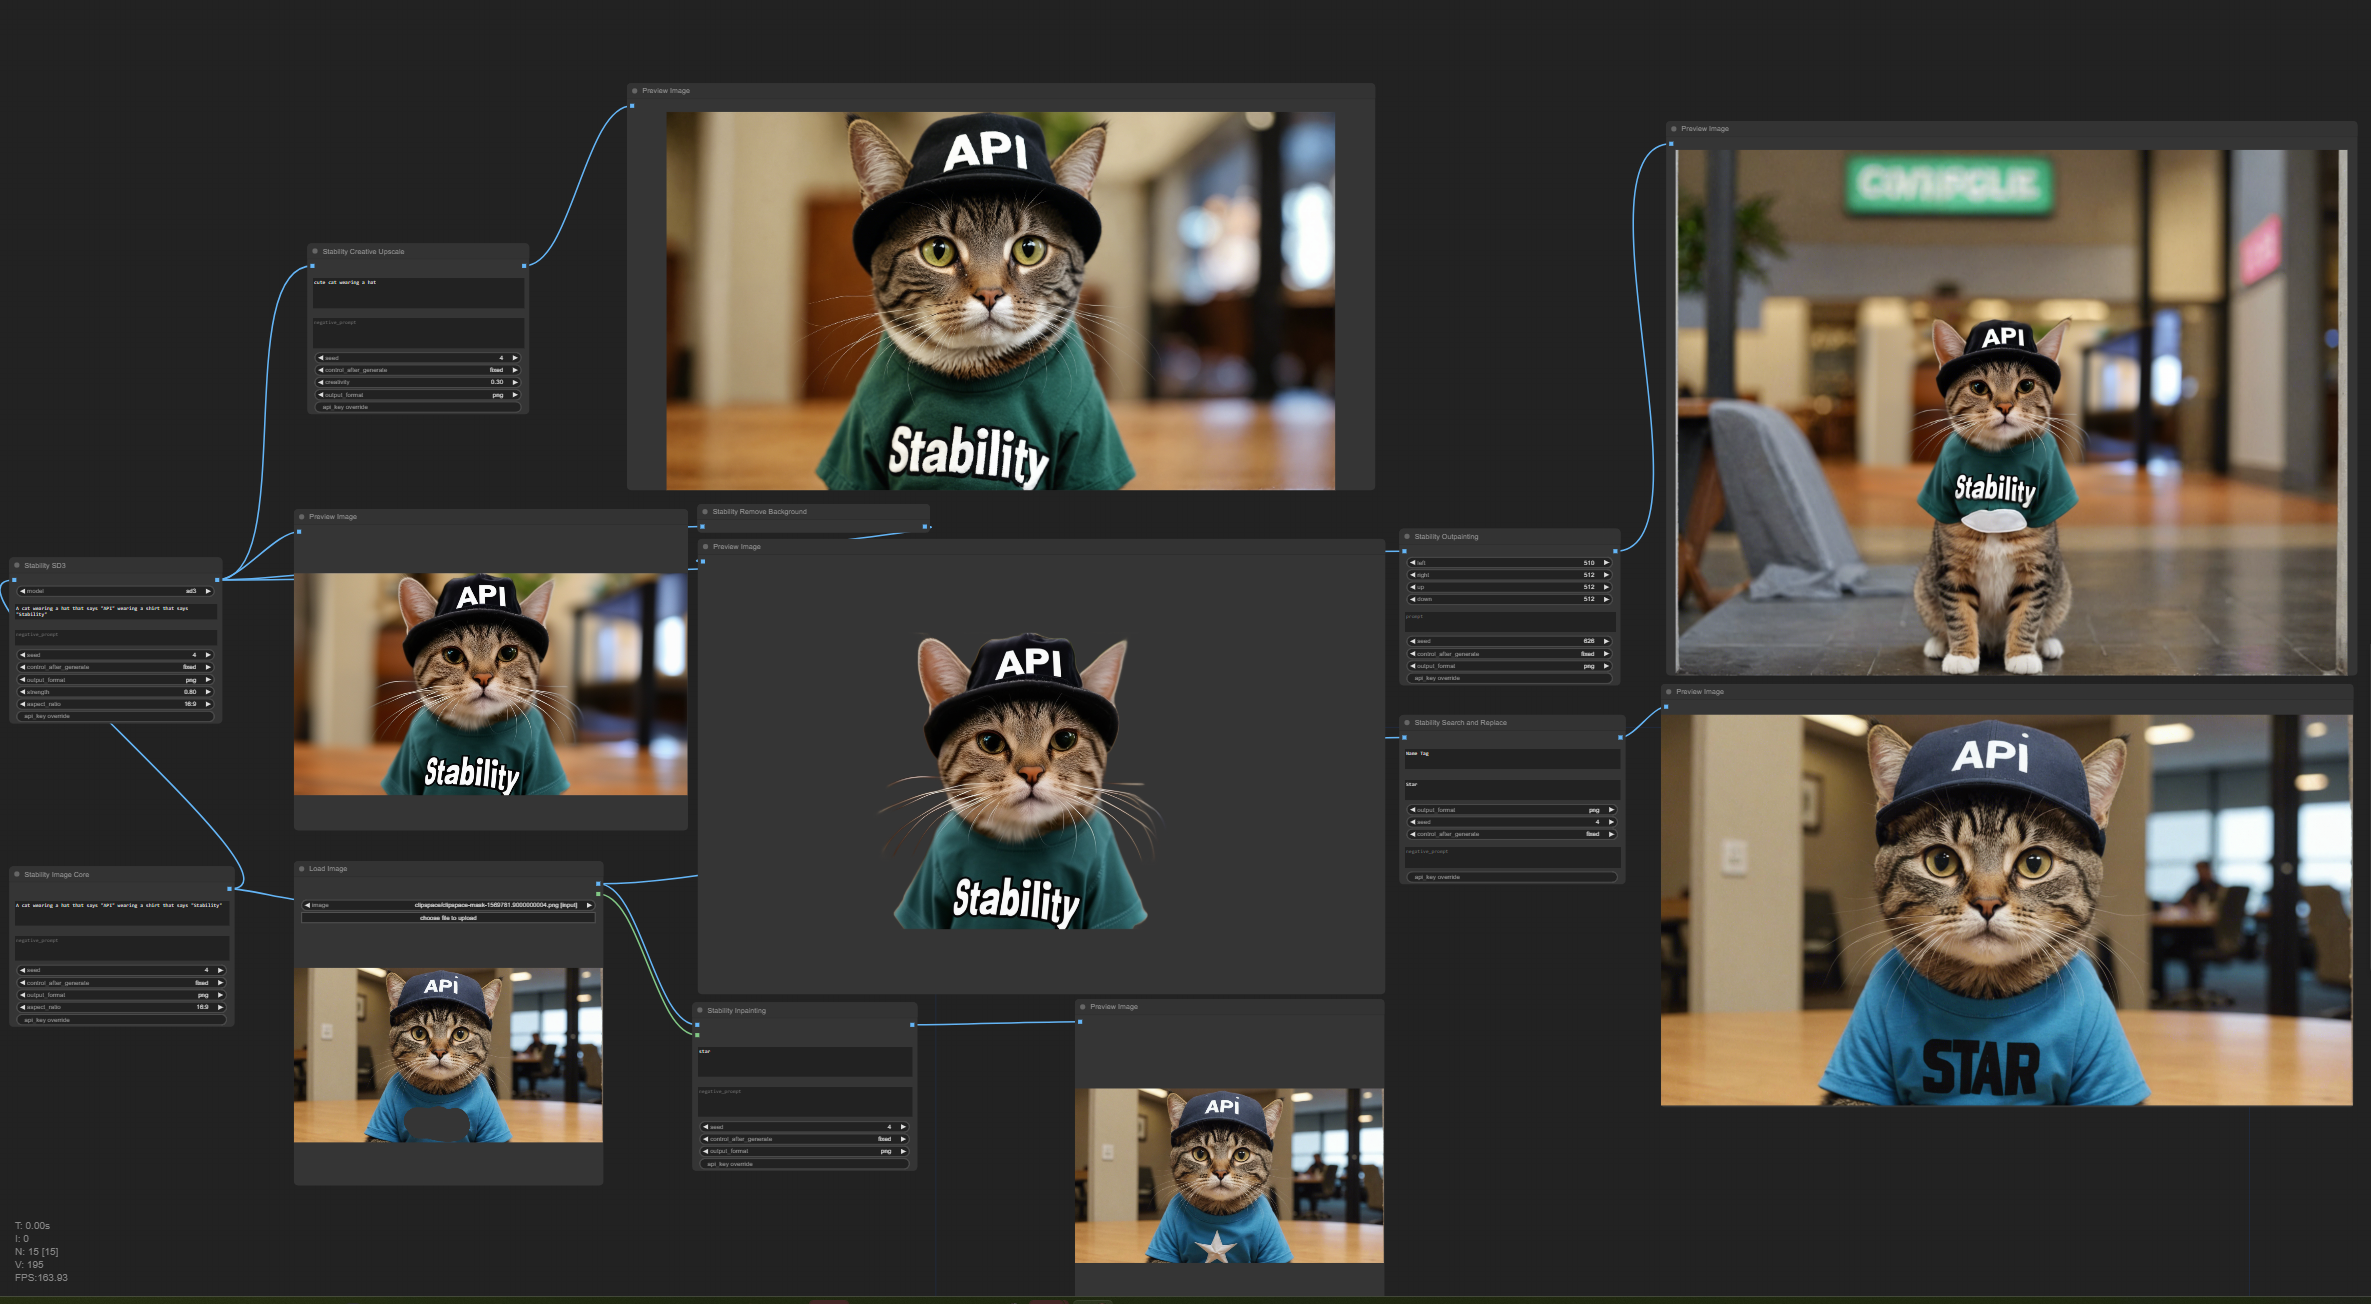Open control_after_generate combo in Stability Inpainting
Viewport: 2371px width, 1304px height.
(804, 1139)
